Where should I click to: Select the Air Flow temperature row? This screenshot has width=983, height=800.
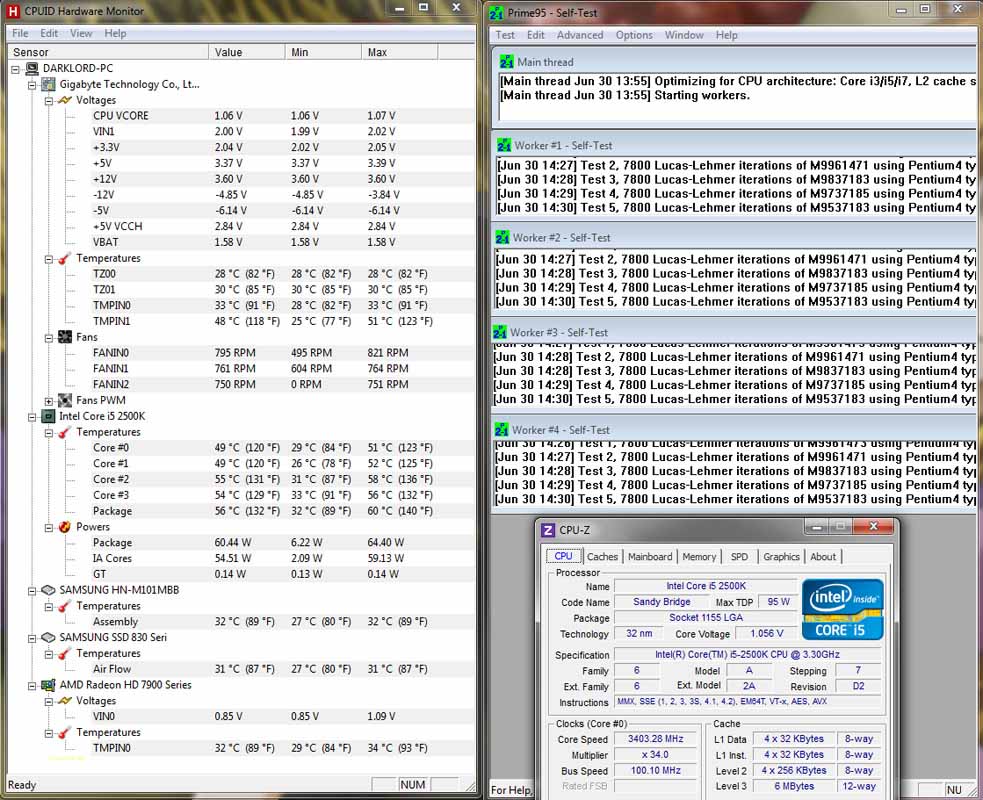click(282, 669)
